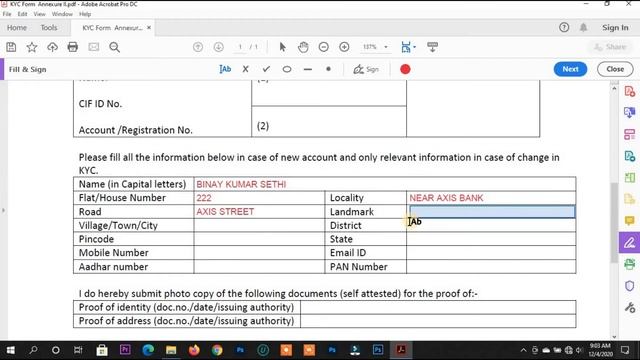Select the circle annotation tool
Viewport: 640px width, 360px height.
pyautogui.click(x=287, y=69)
